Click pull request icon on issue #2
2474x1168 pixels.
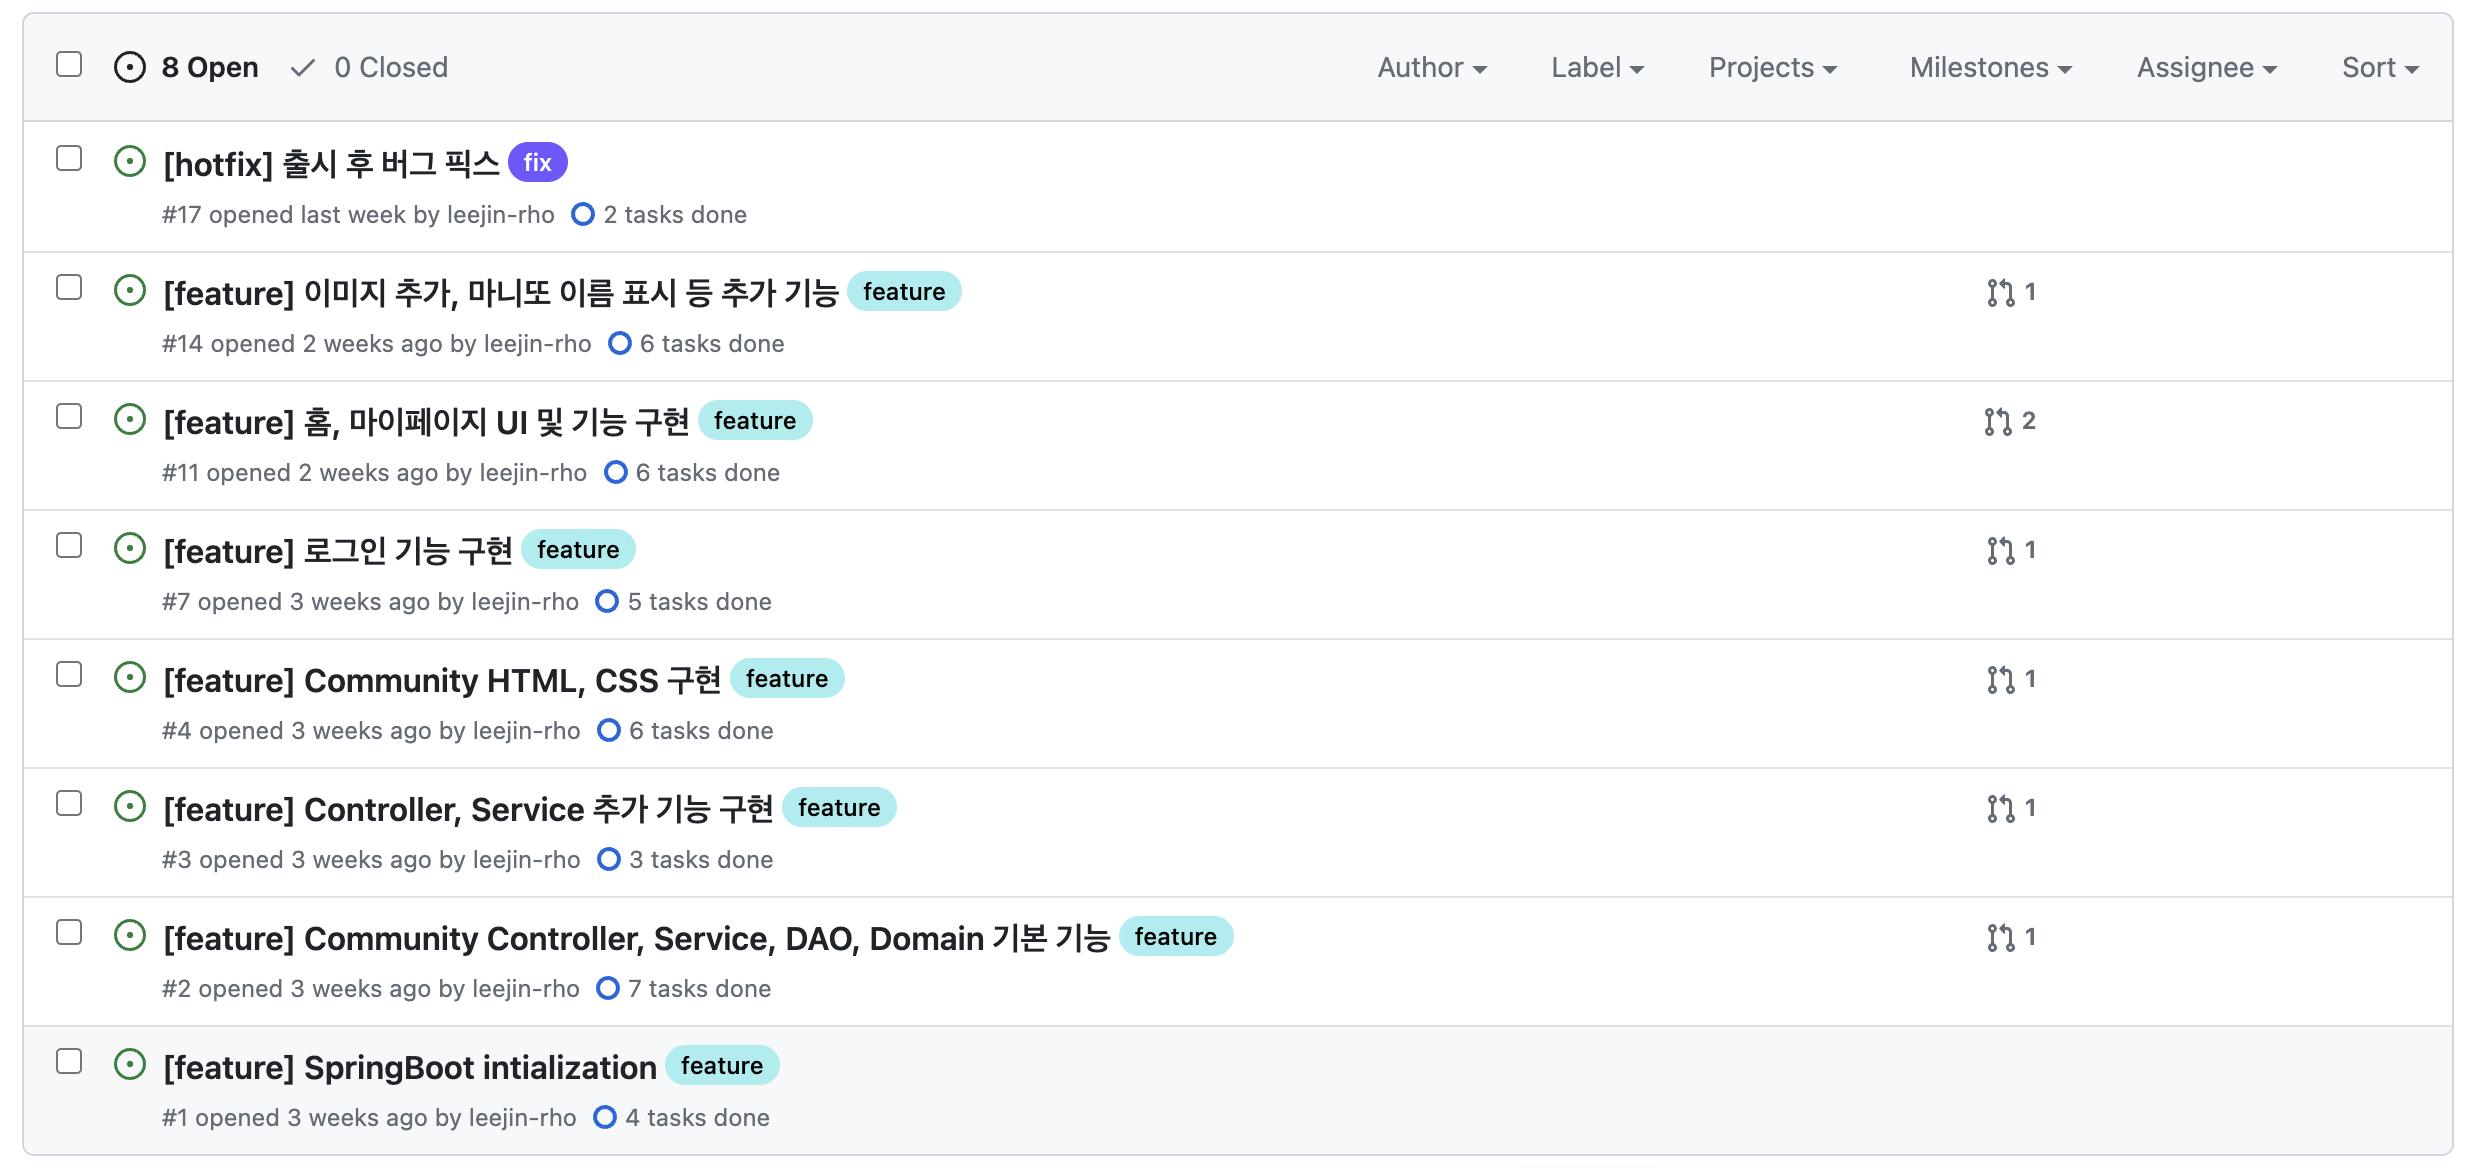click(2000, 937)
